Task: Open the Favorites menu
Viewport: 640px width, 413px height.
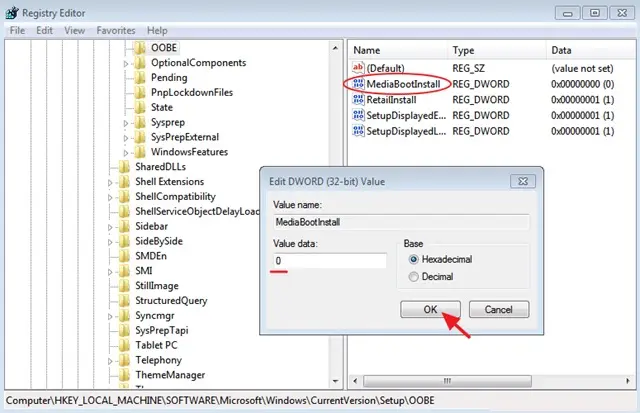Action: click(x=116, y=31)
